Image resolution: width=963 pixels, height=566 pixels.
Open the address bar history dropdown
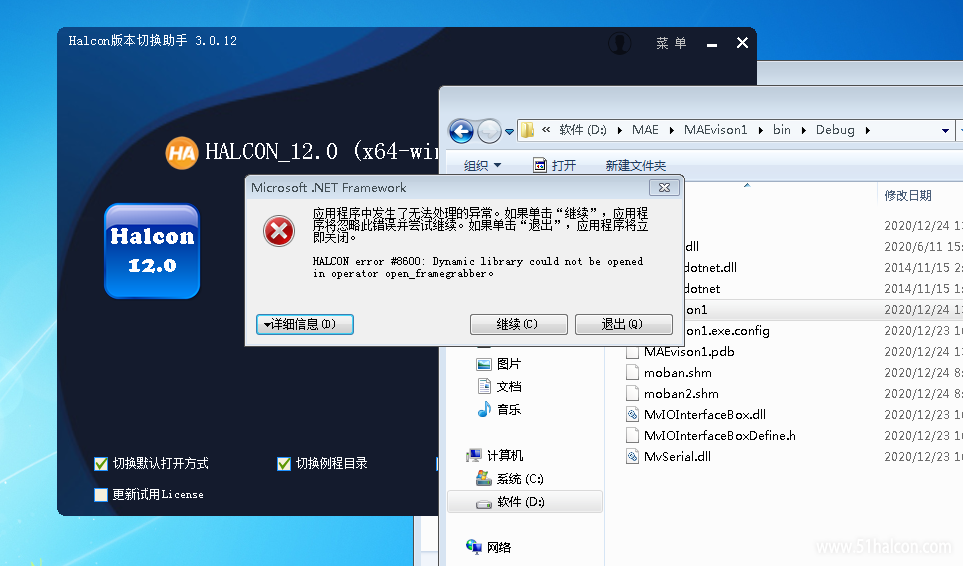945,131
